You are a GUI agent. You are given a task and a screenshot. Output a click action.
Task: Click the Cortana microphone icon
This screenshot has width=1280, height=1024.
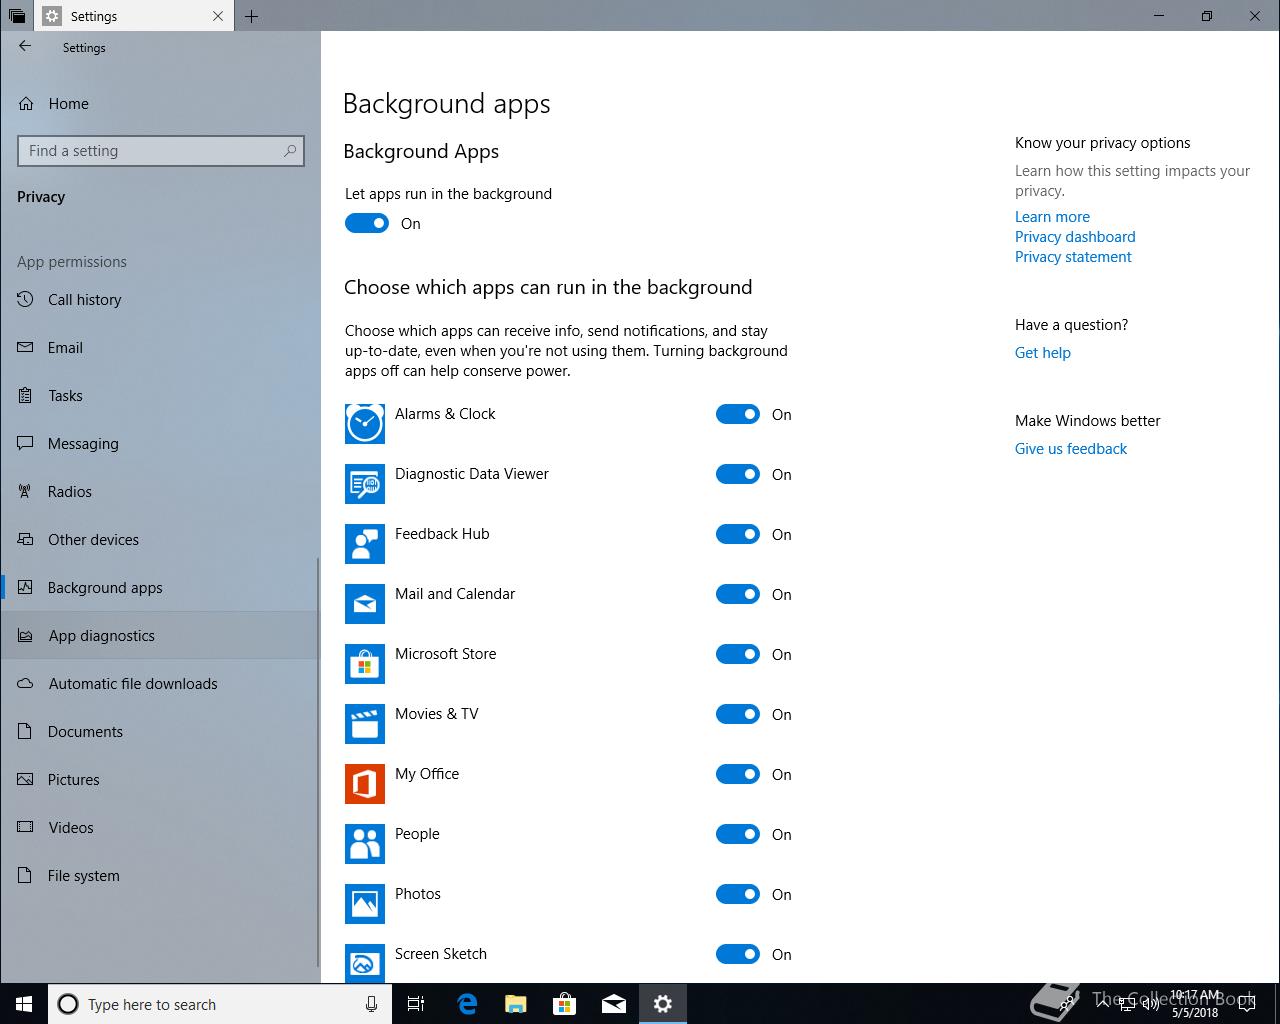[x=371, y=1004]
